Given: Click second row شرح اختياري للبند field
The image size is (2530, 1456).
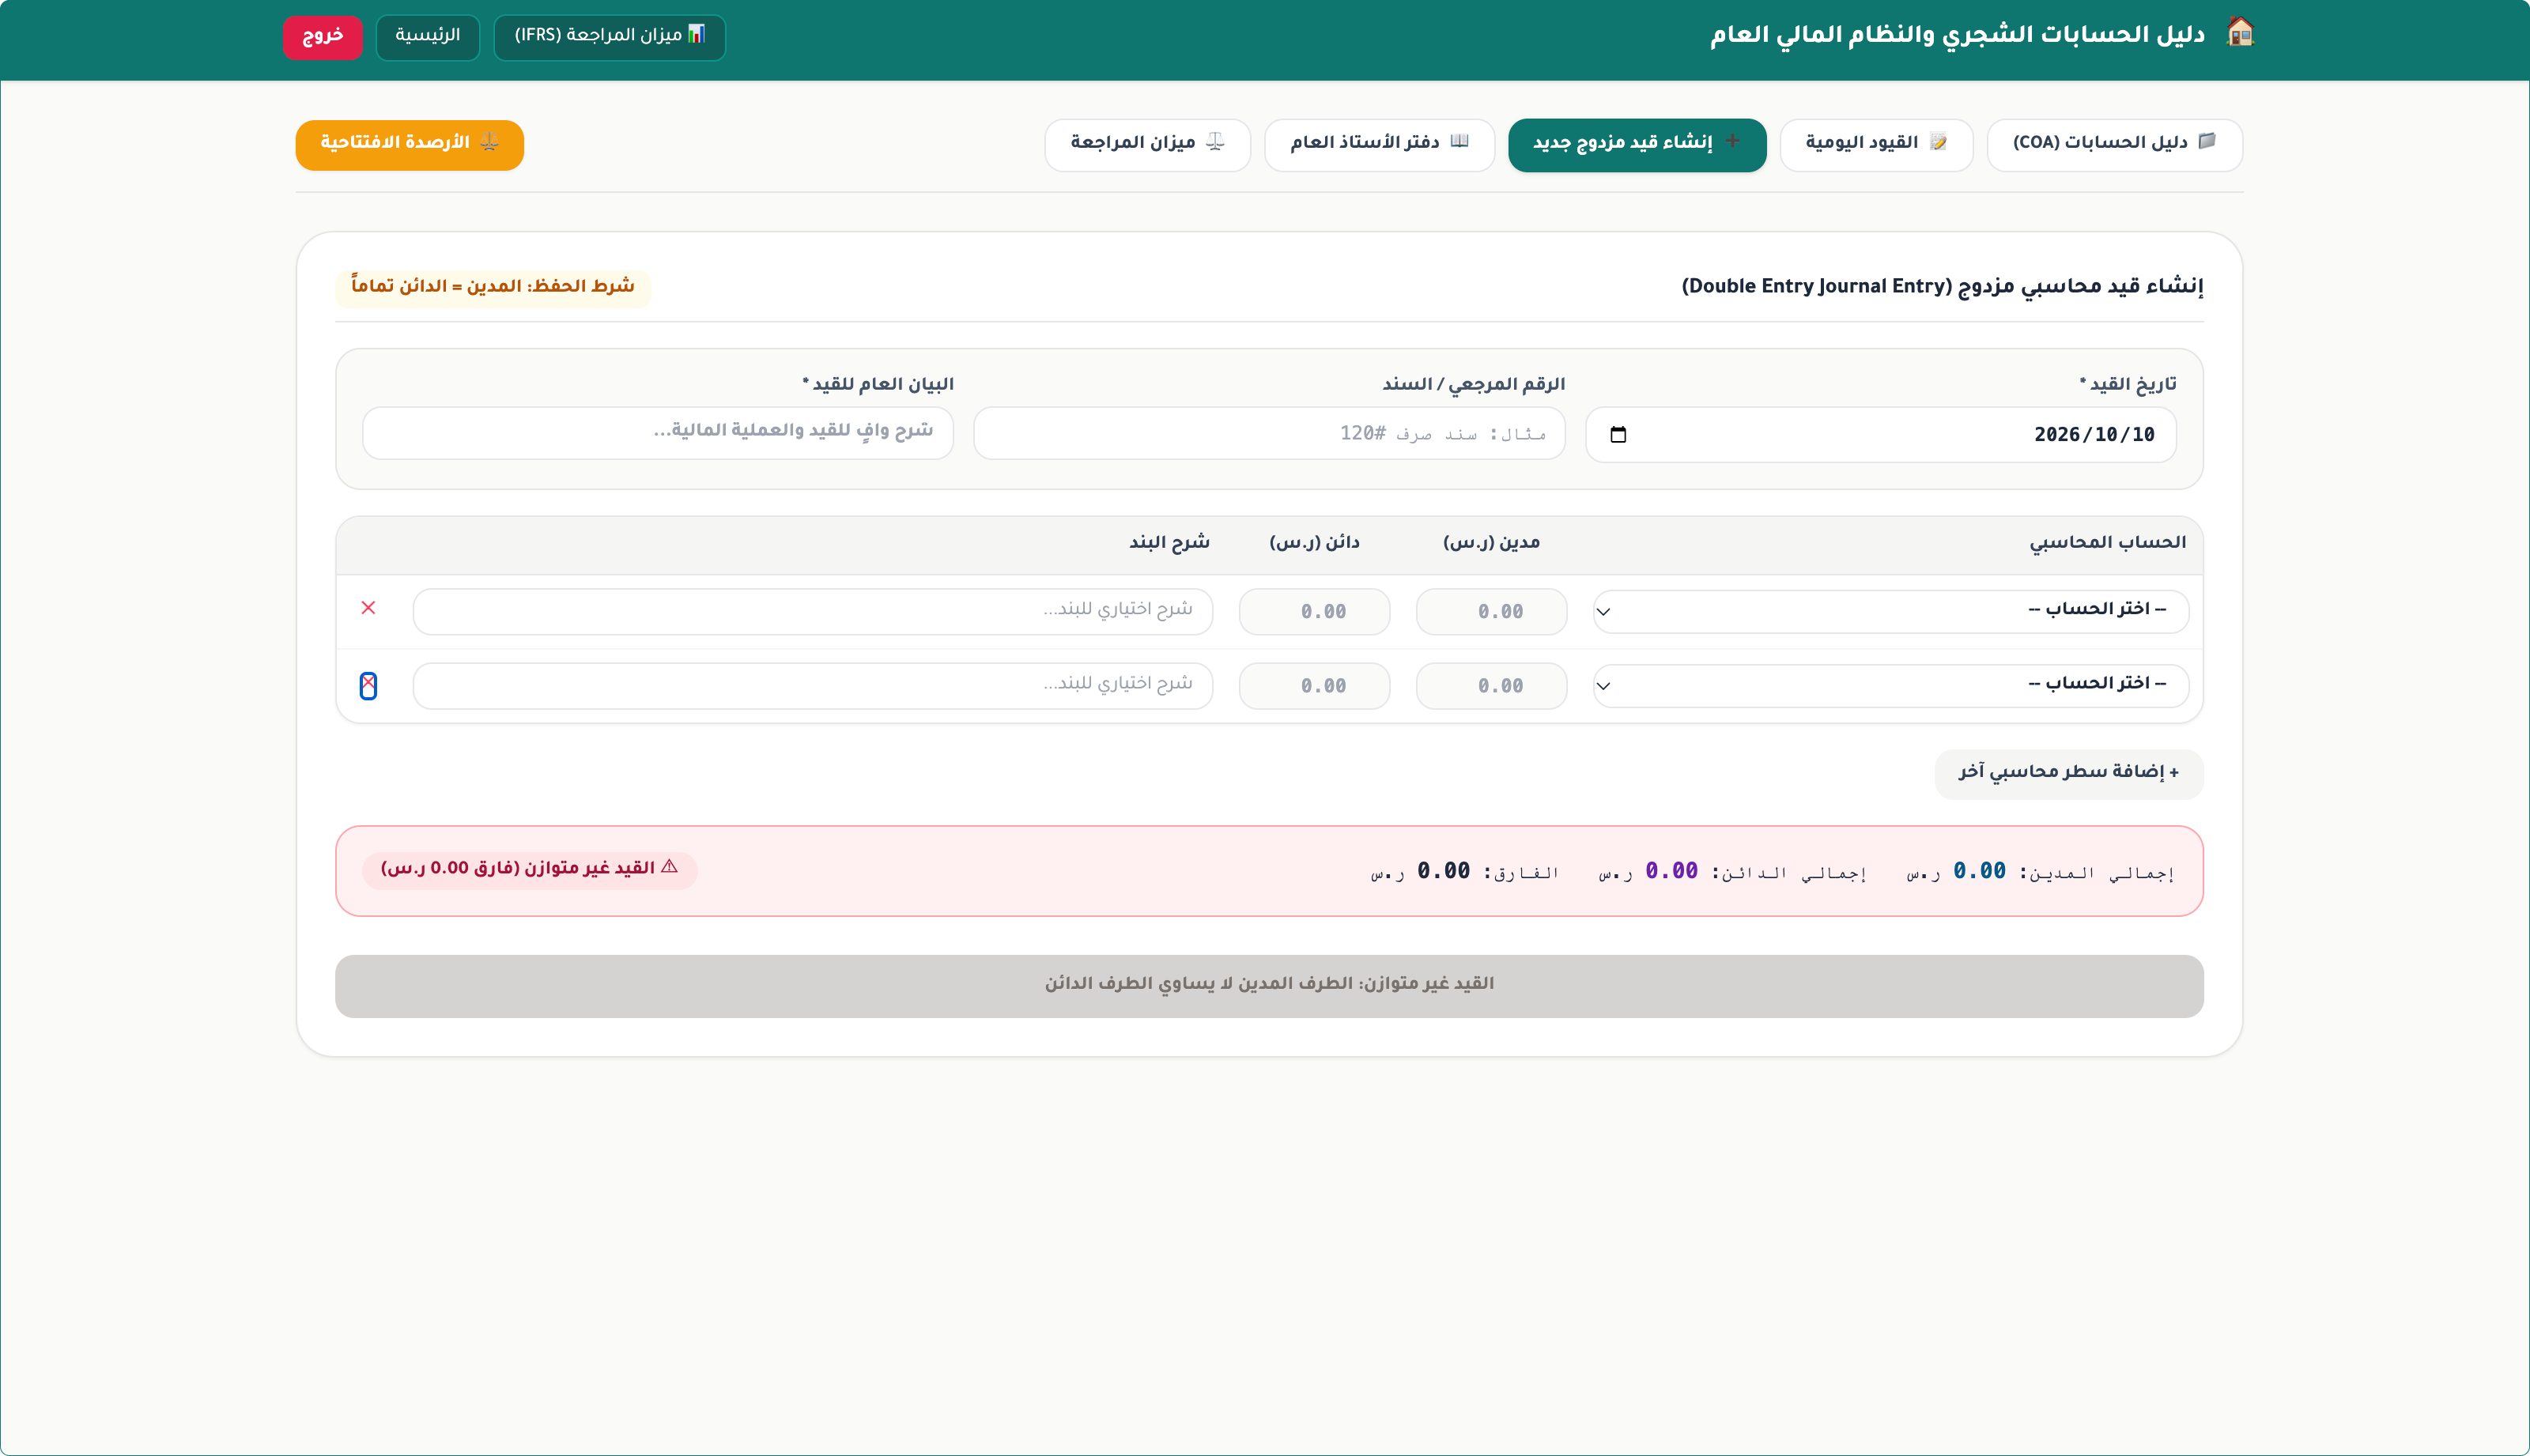Looking at the screenshot, I should tap(813, 686).
